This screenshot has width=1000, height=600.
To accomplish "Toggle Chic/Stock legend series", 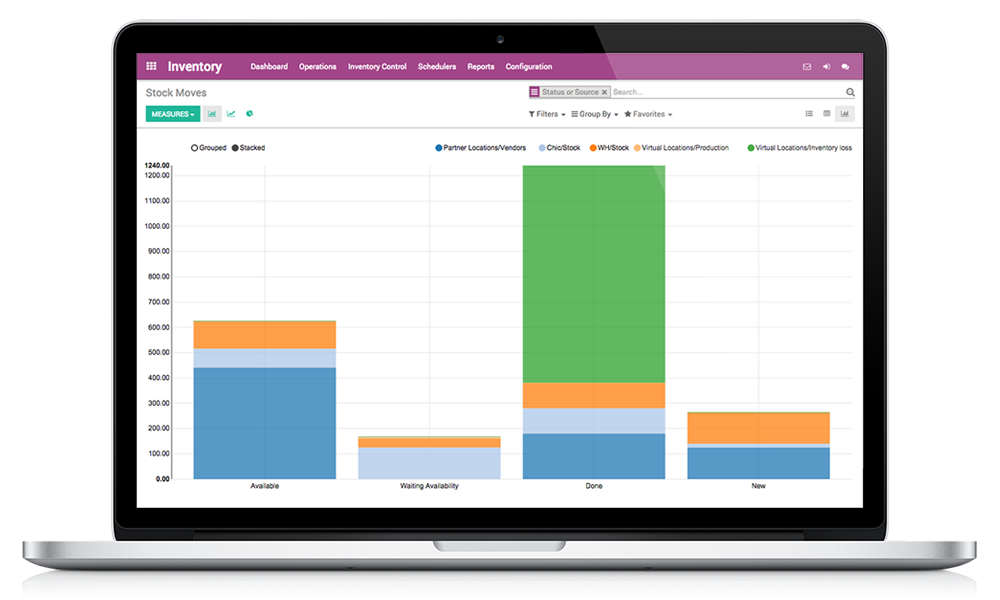I will pyautogui.click(x=559, y=148).
